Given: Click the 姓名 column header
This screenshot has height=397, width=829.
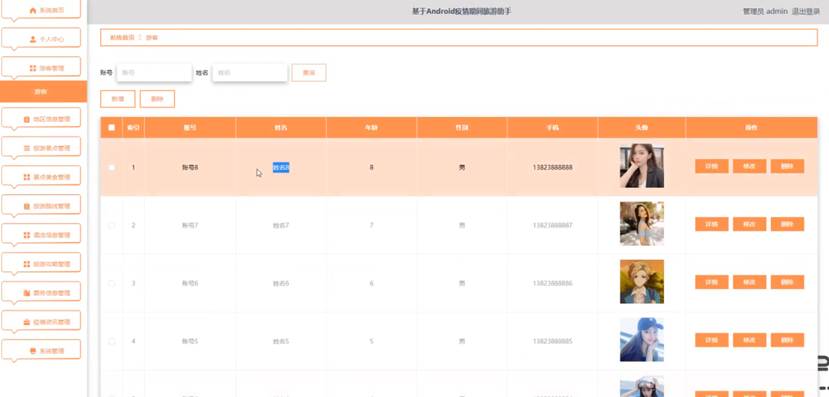Looking at the screenshot, I should [x=281, y=127].
